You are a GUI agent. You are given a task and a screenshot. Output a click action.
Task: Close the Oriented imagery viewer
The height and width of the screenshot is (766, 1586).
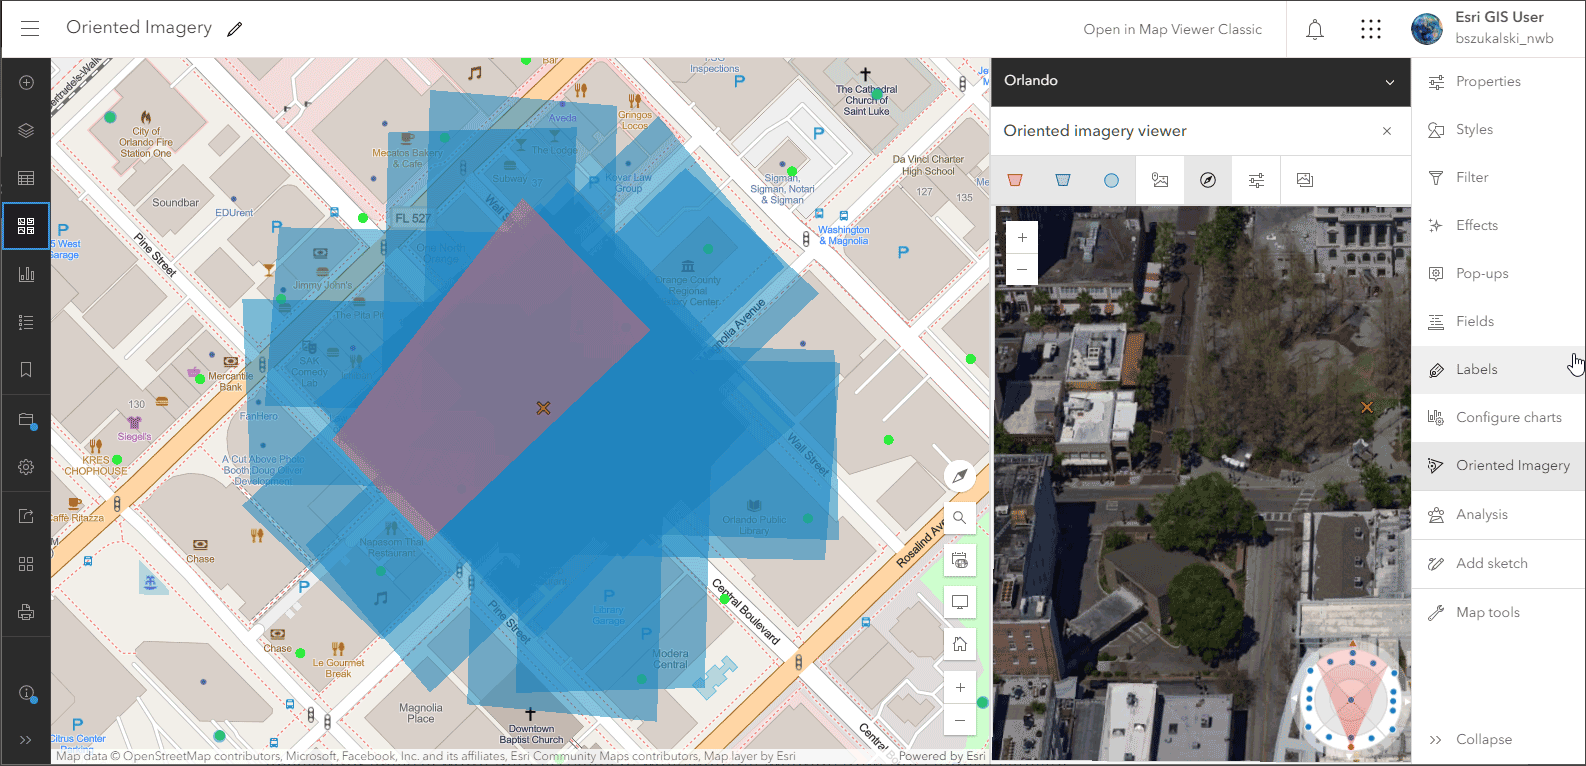coord(1387,131)
